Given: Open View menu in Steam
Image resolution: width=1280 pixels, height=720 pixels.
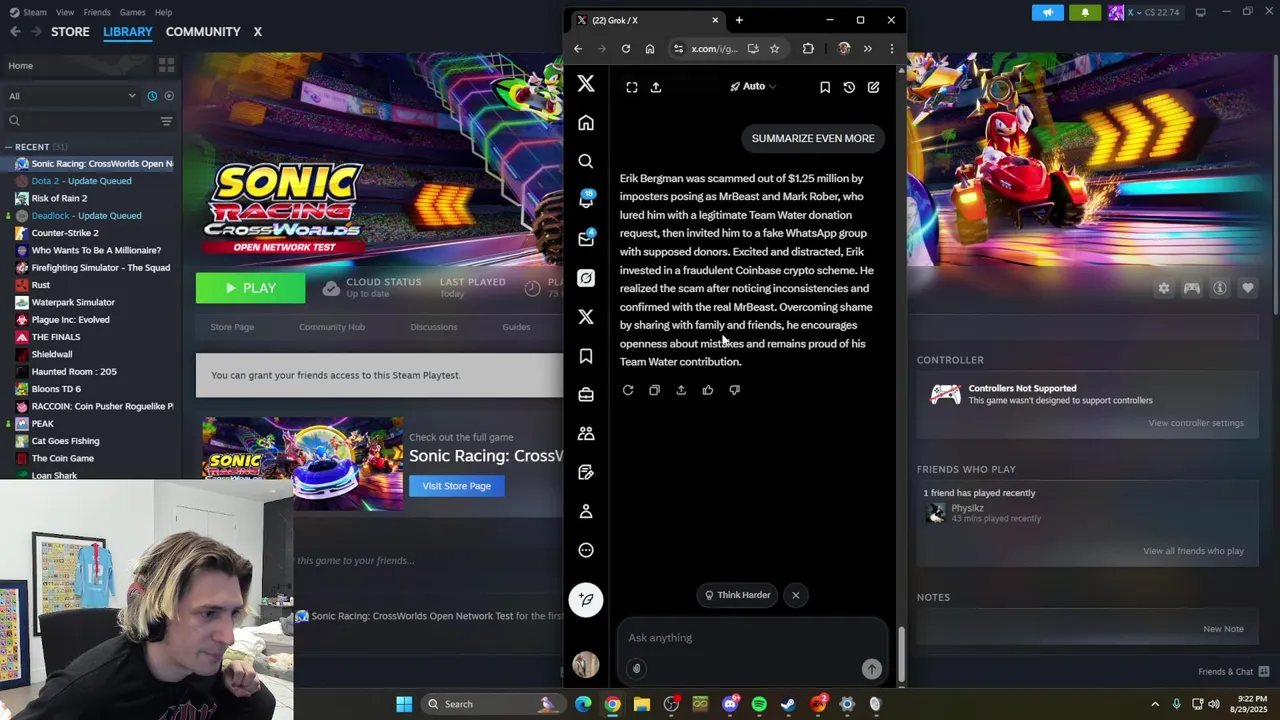Looking at the screenshot, I should tap(65, 12).
